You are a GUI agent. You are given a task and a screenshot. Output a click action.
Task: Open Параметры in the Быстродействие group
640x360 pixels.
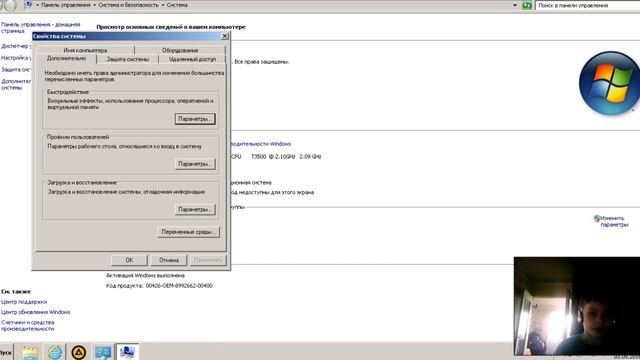click(x=195, y=119)
